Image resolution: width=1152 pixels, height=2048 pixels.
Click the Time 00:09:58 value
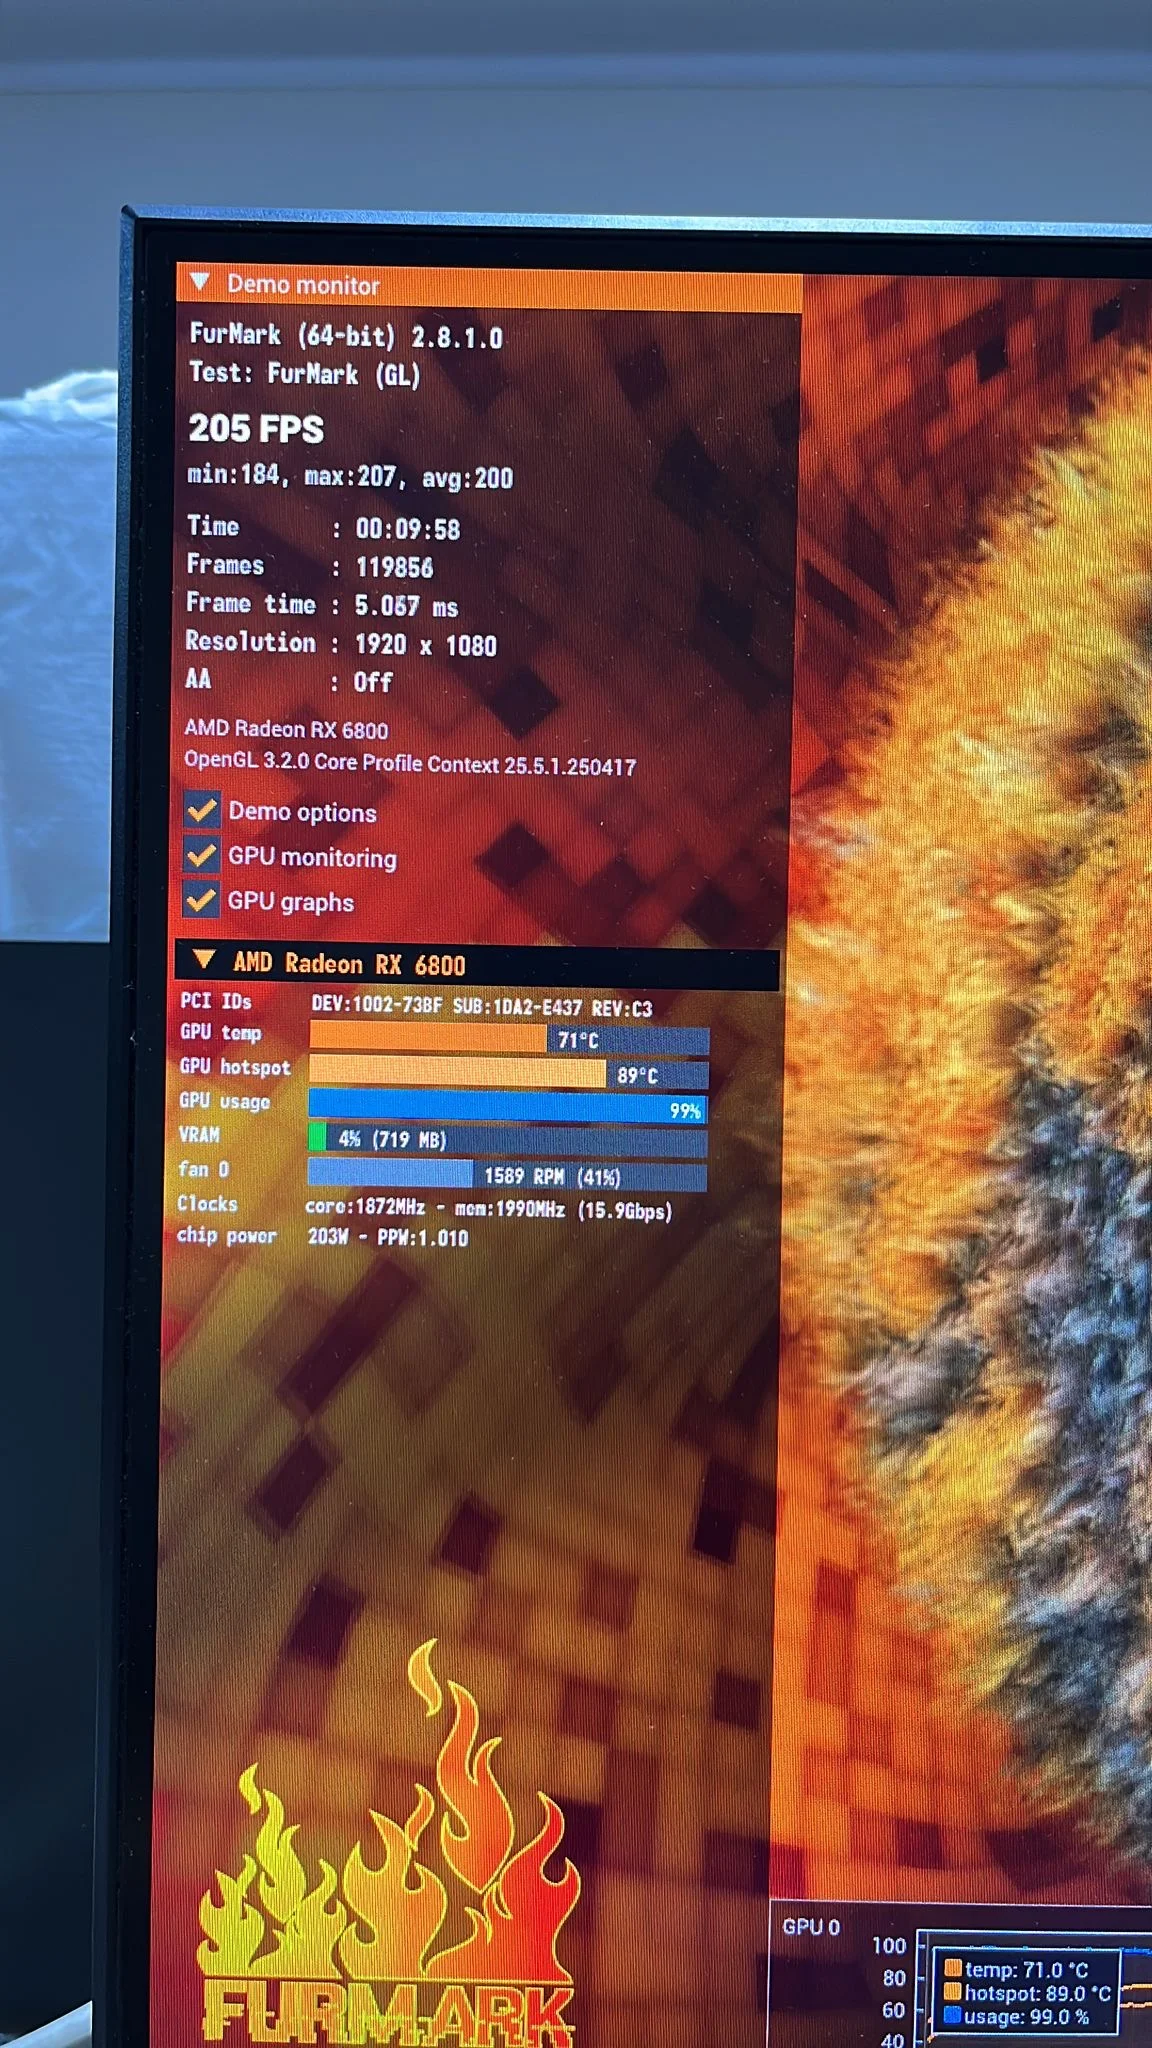tap(408, 529)
